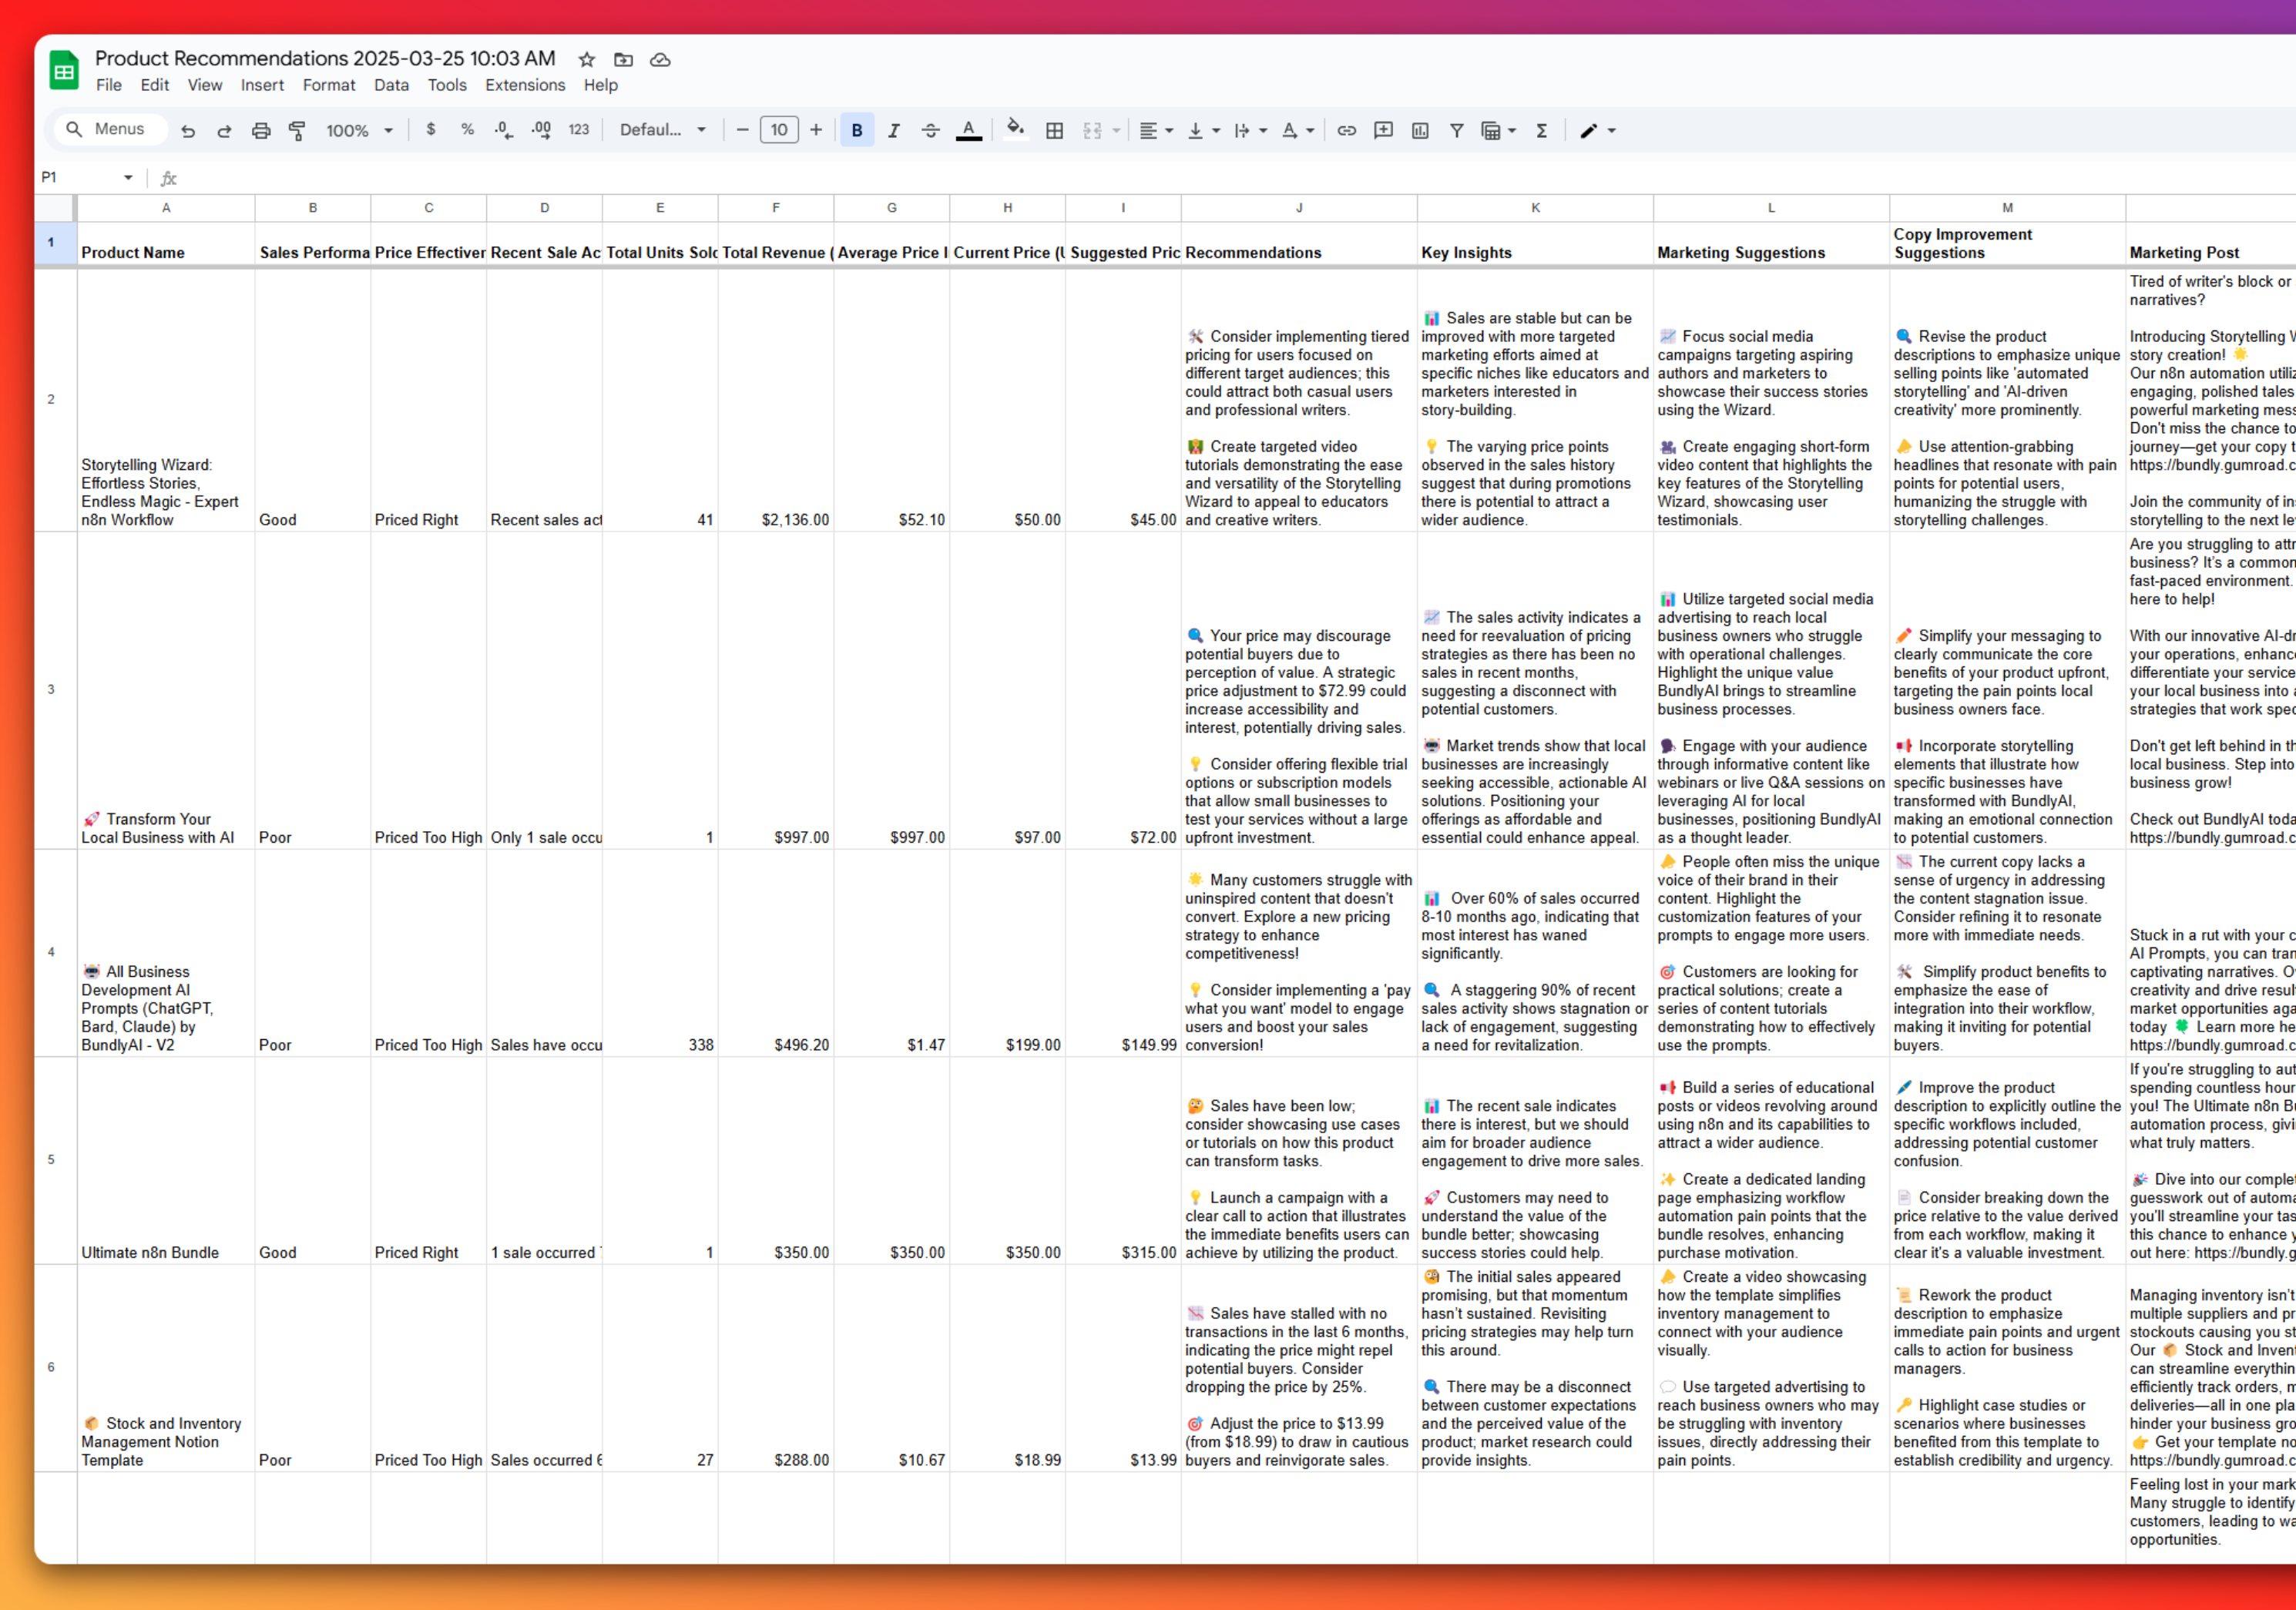Expand the name box dropdown arrow
Image resolution: width=2296 pixels, height=1610 pixels.
[128, 178]
